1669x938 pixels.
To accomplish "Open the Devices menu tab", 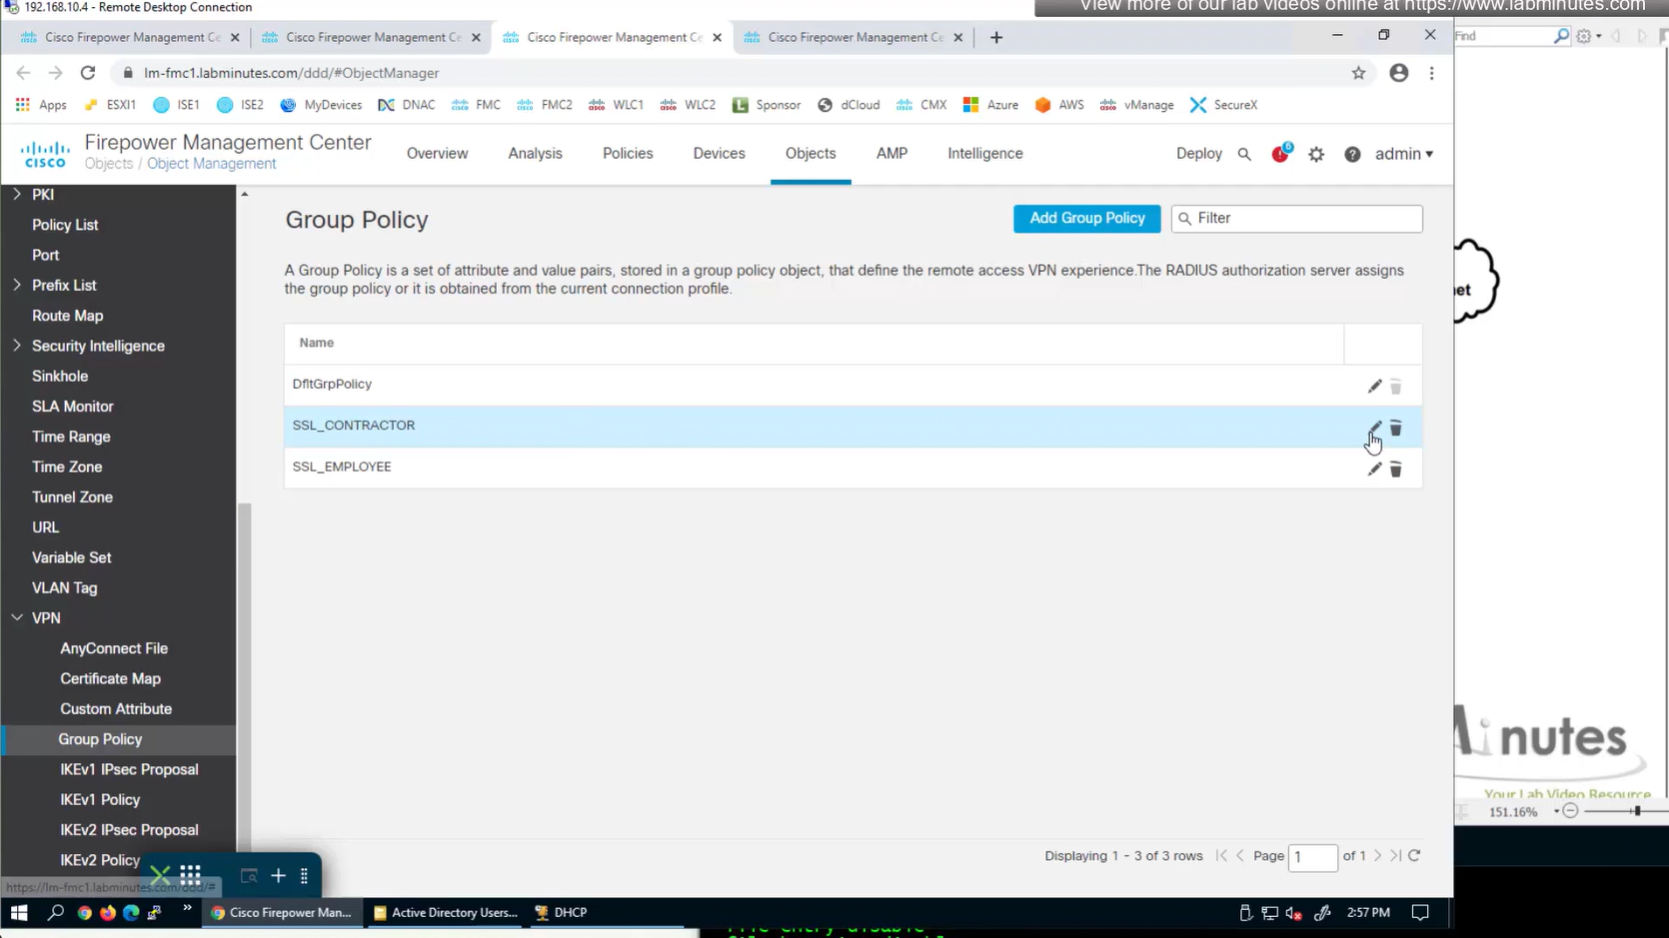I will click(x=718, y=154).
